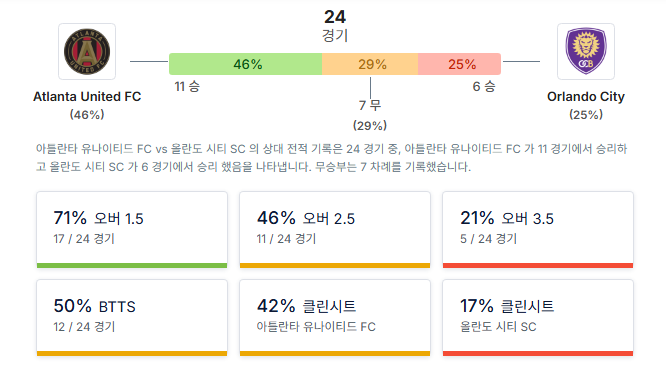Click the 7 무 draws label
666x368 pixels.
point(370,105)
